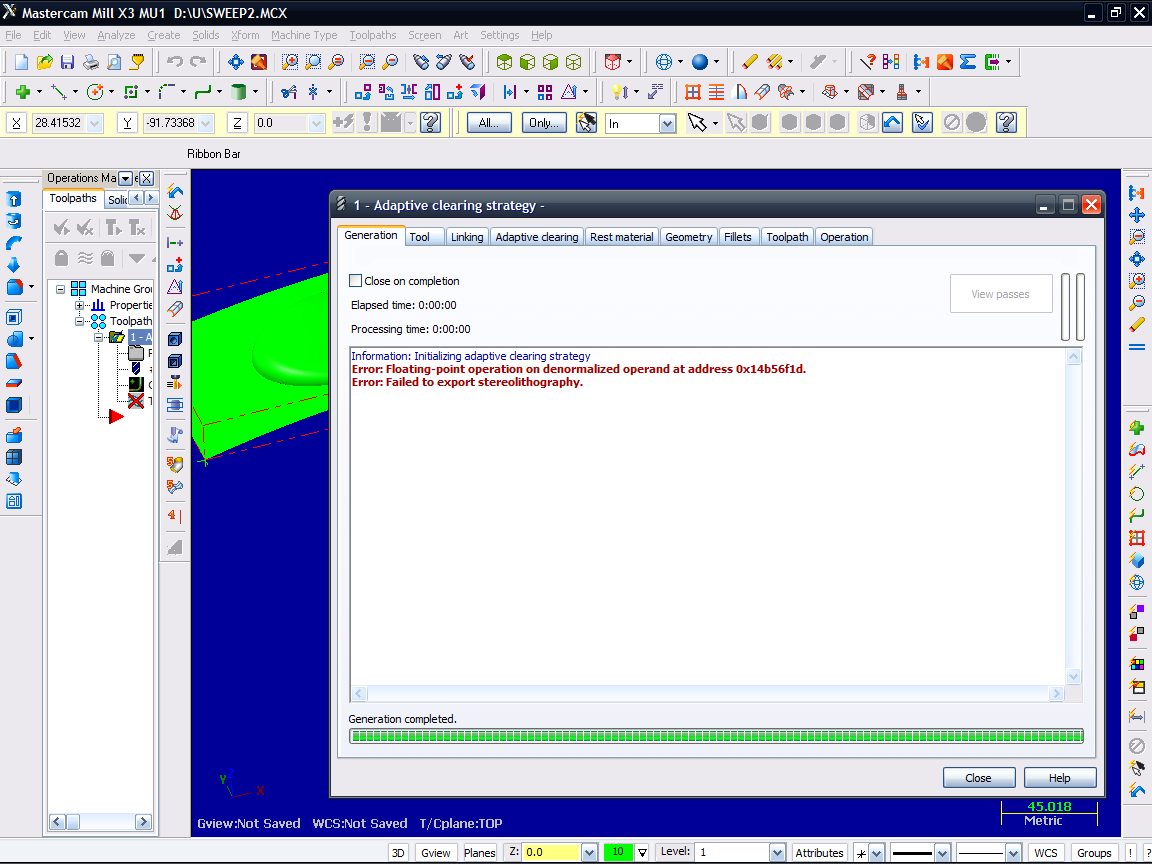Open the Xform menu
Viewport: 1152px width, 864px height.
click(245, 35)
